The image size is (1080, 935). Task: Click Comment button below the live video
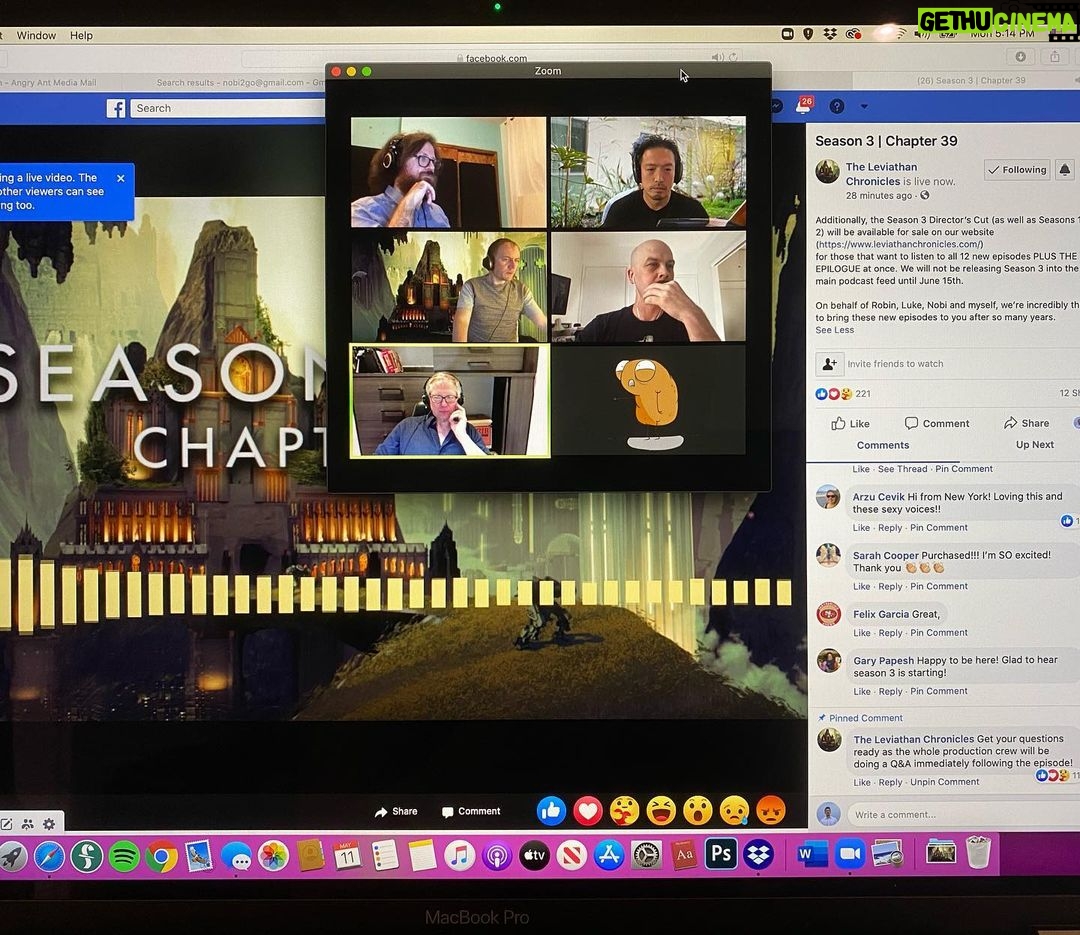pos(471,811)
